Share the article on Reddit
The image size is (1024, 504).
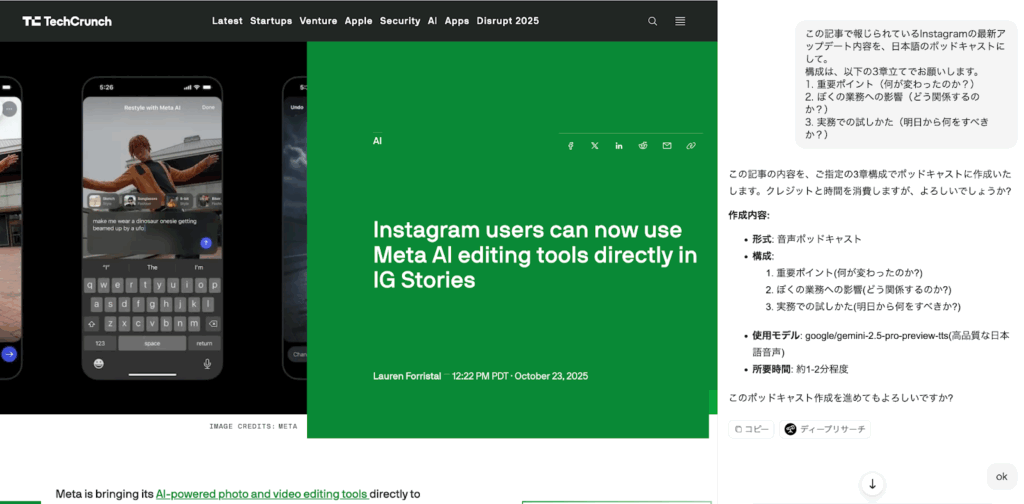(643, 146)
